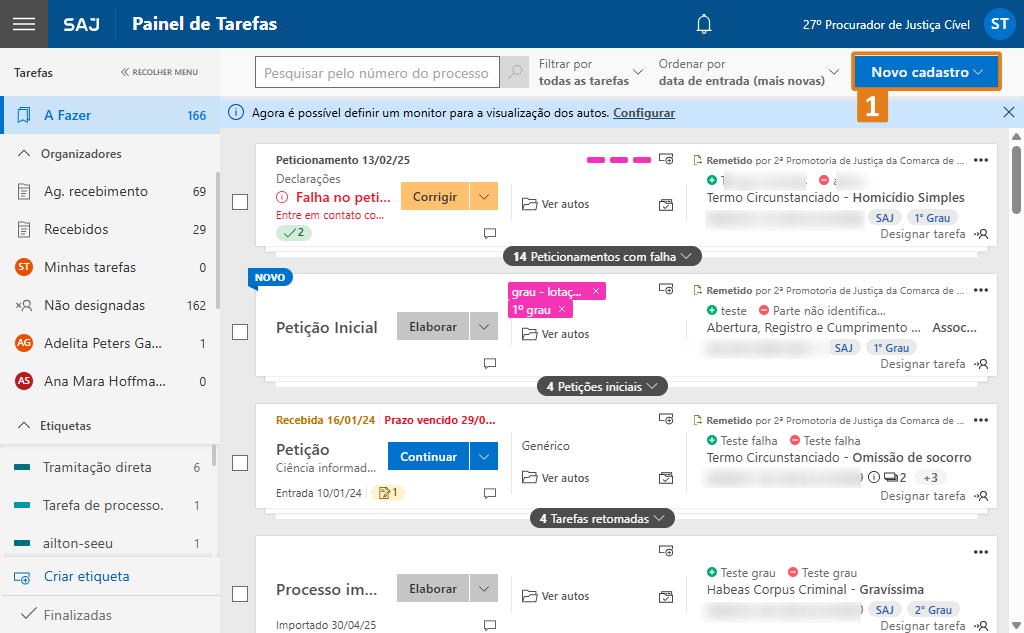The width and height of the screenshot is (1024, 633).
Task: Open the A Fazer task list
Action: (x=68, y=115)
